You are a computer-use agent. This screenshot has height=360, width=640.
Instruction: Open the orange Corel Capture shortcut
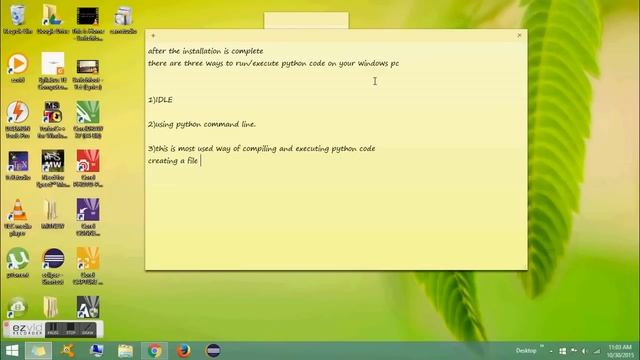pyautogui.click(x=87, y=266)
